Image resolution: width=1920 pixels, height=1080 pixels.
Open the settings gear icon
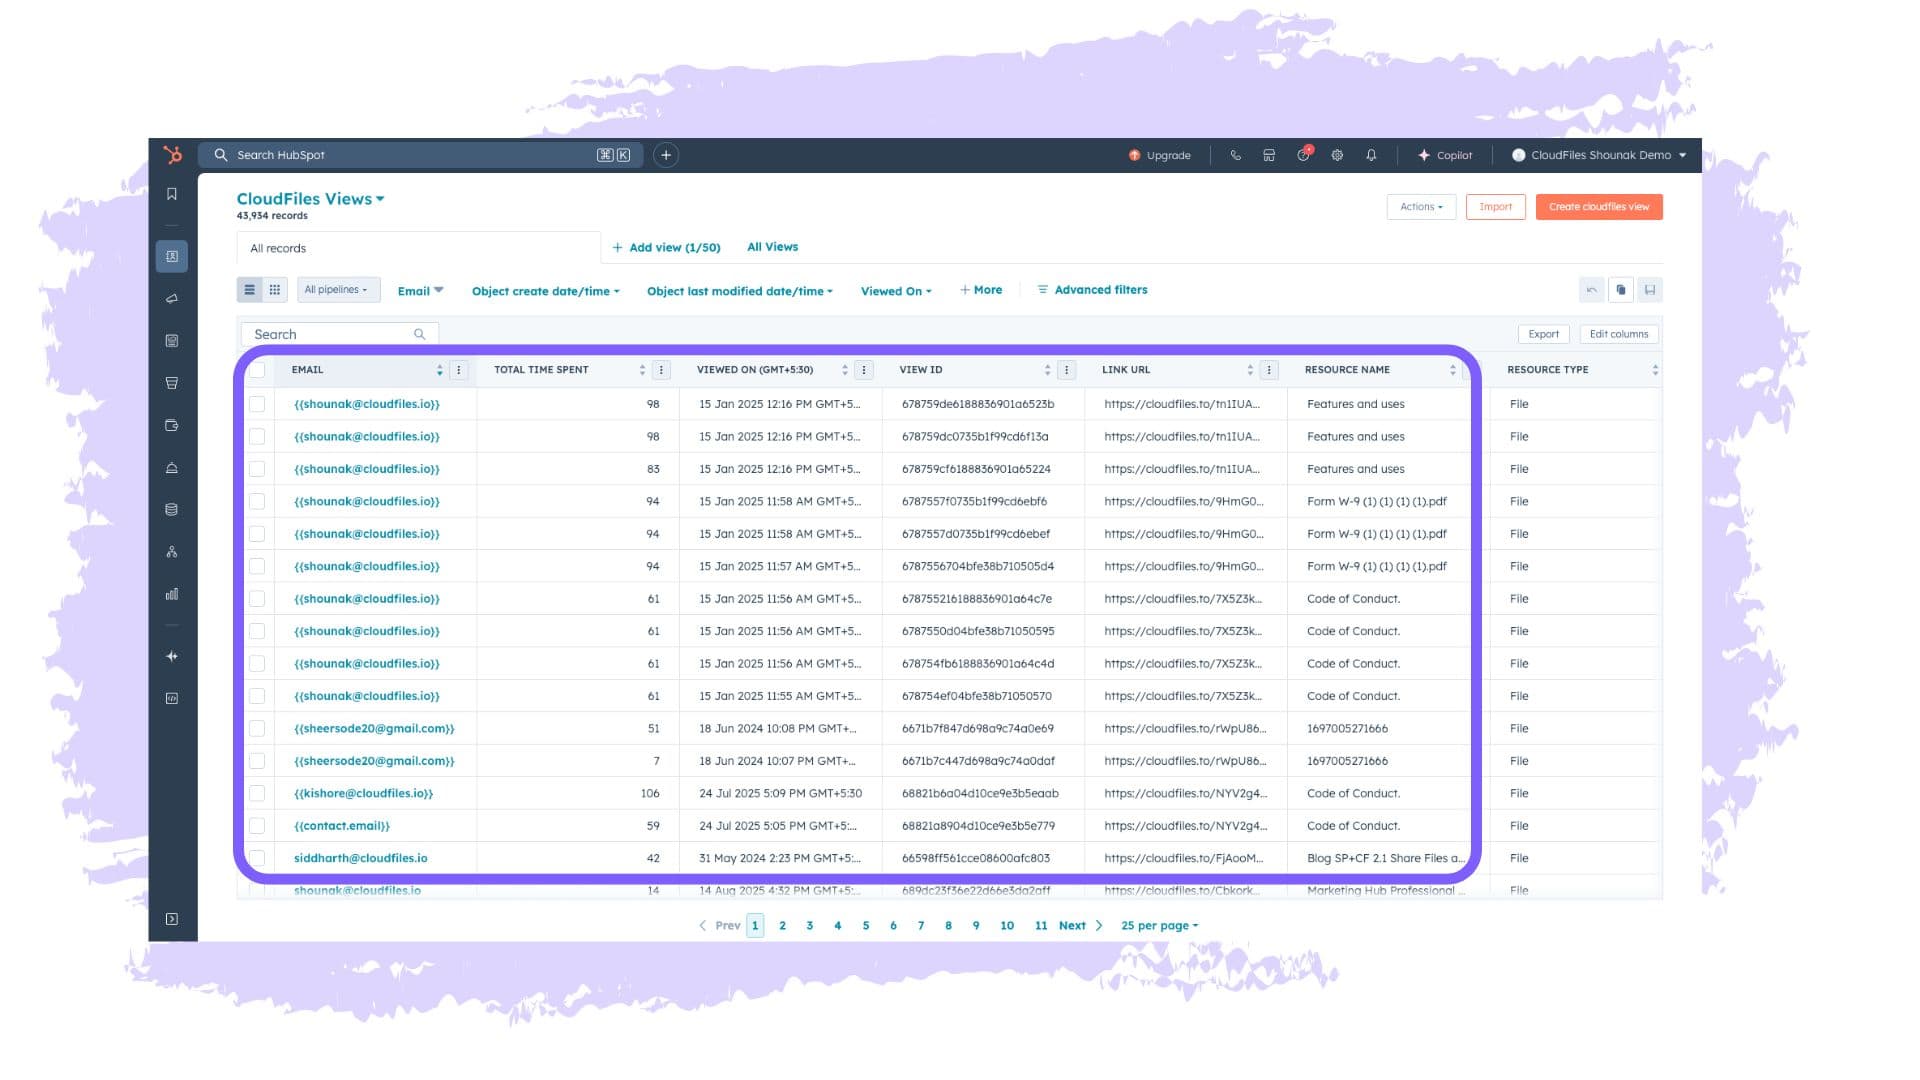[x=1336, y=155]
